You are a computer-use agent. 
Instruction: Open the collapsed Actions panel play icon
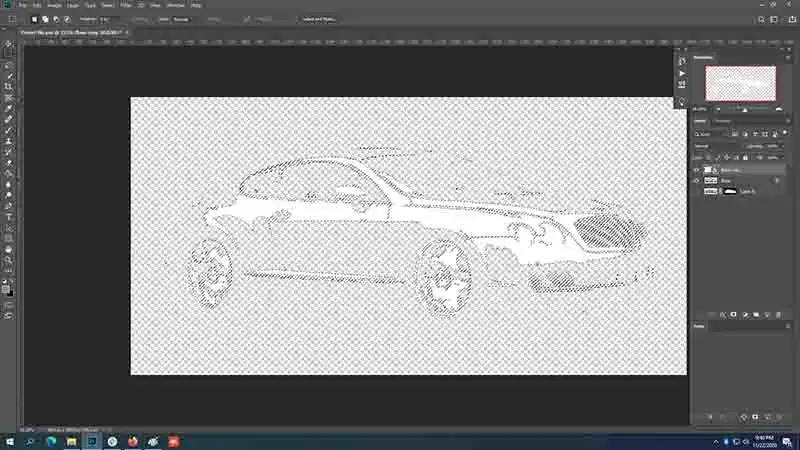tap(682, 73)
